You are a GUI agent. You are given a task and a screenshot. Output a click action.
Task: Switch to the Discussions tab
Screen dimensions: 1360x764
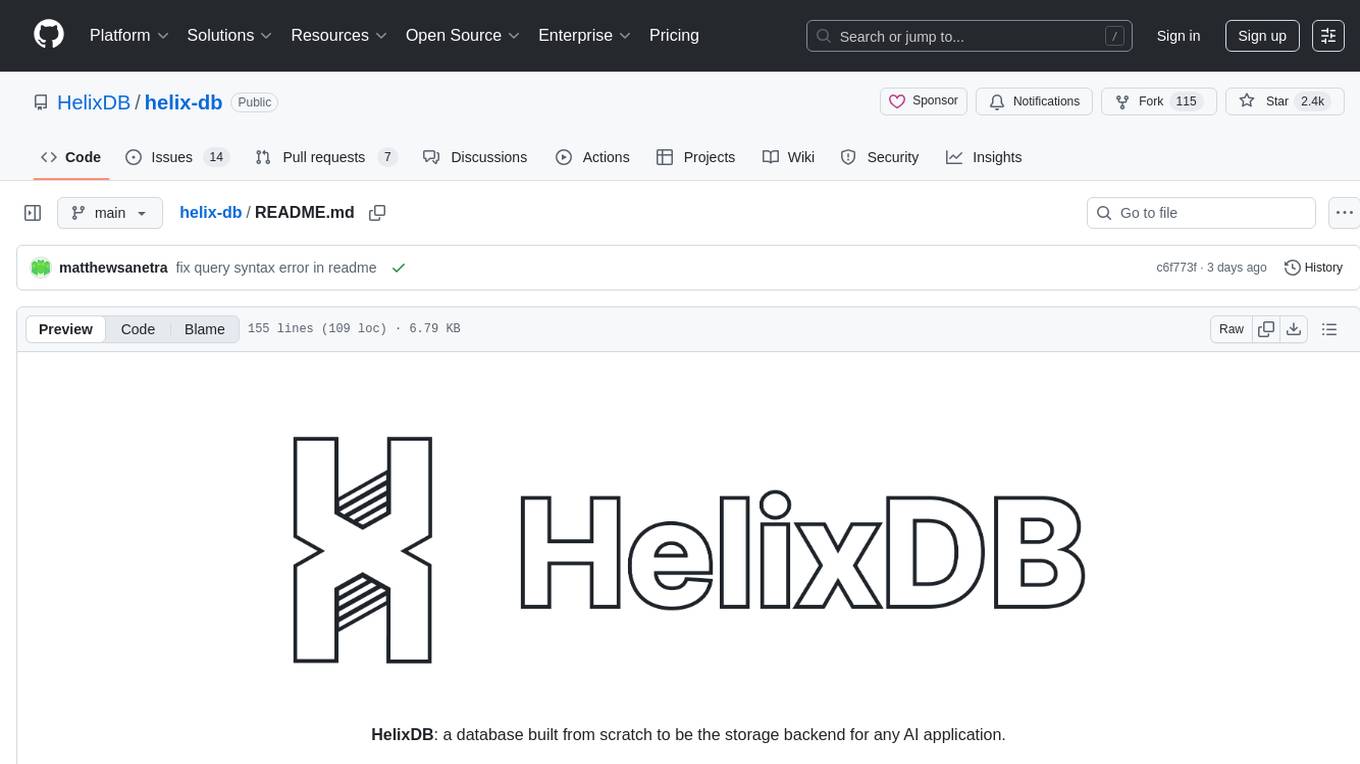pos(475,157)
